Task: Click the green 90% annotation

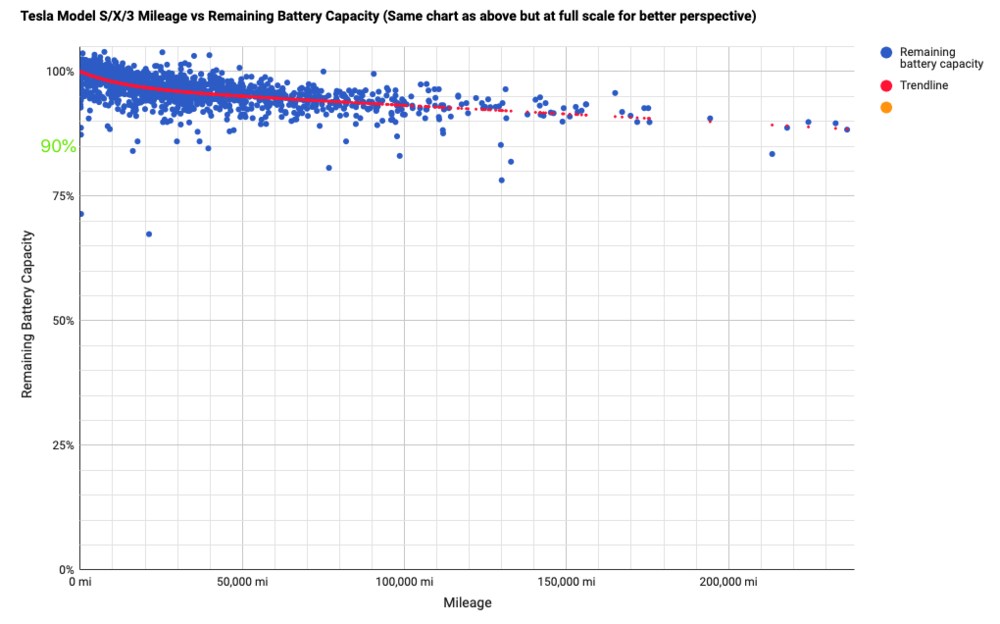Action: [x=58, y=146]
